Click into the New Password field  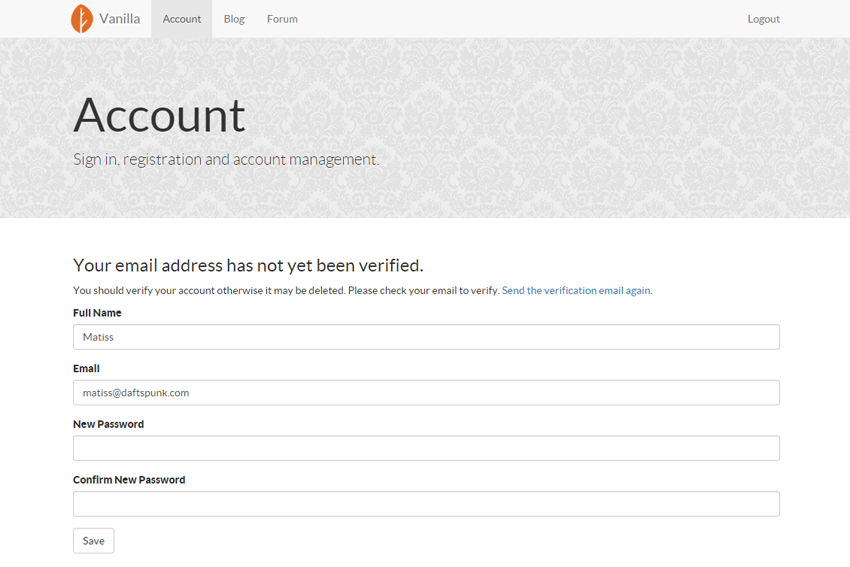(x=426, y=448)
